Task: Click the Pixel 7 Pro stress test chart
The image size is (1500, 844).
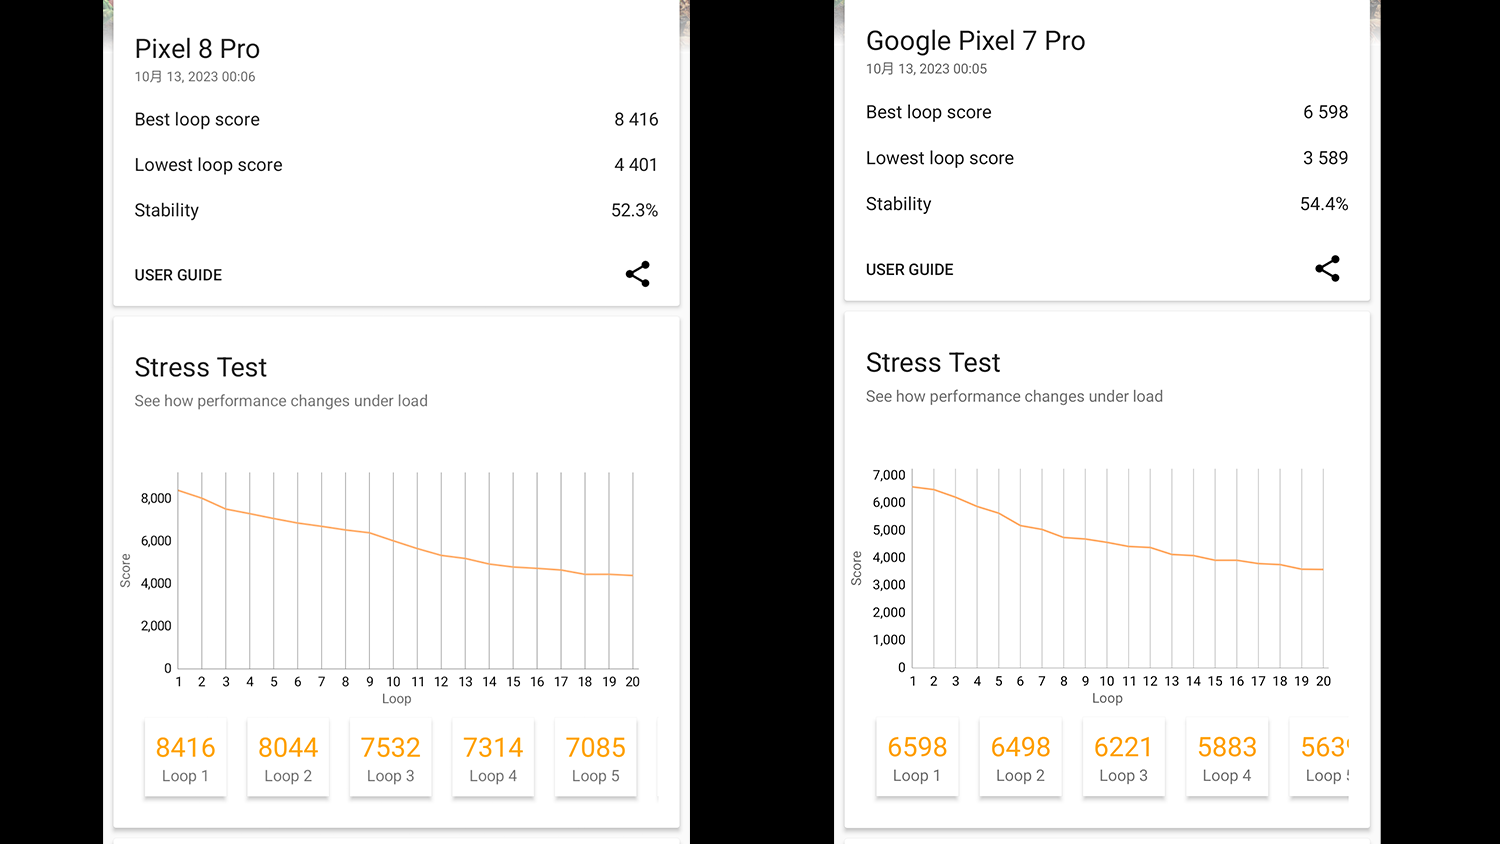Action: pyautogui.click(x=1115, y=570)
